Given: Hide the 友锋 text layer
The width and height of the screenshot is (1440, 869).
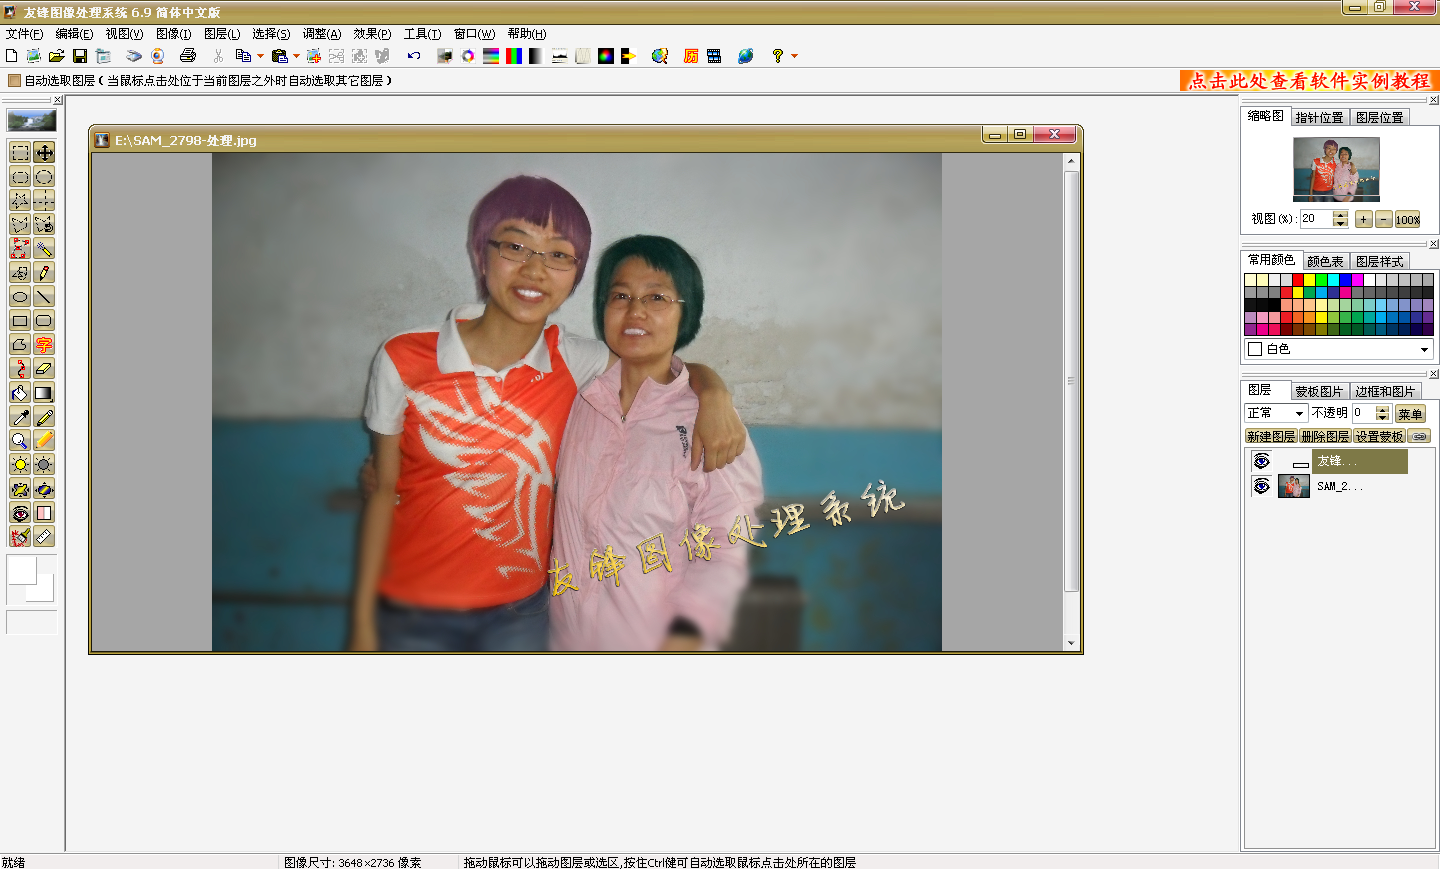Looking at the screenshot, I should [x=1262, y=461].
